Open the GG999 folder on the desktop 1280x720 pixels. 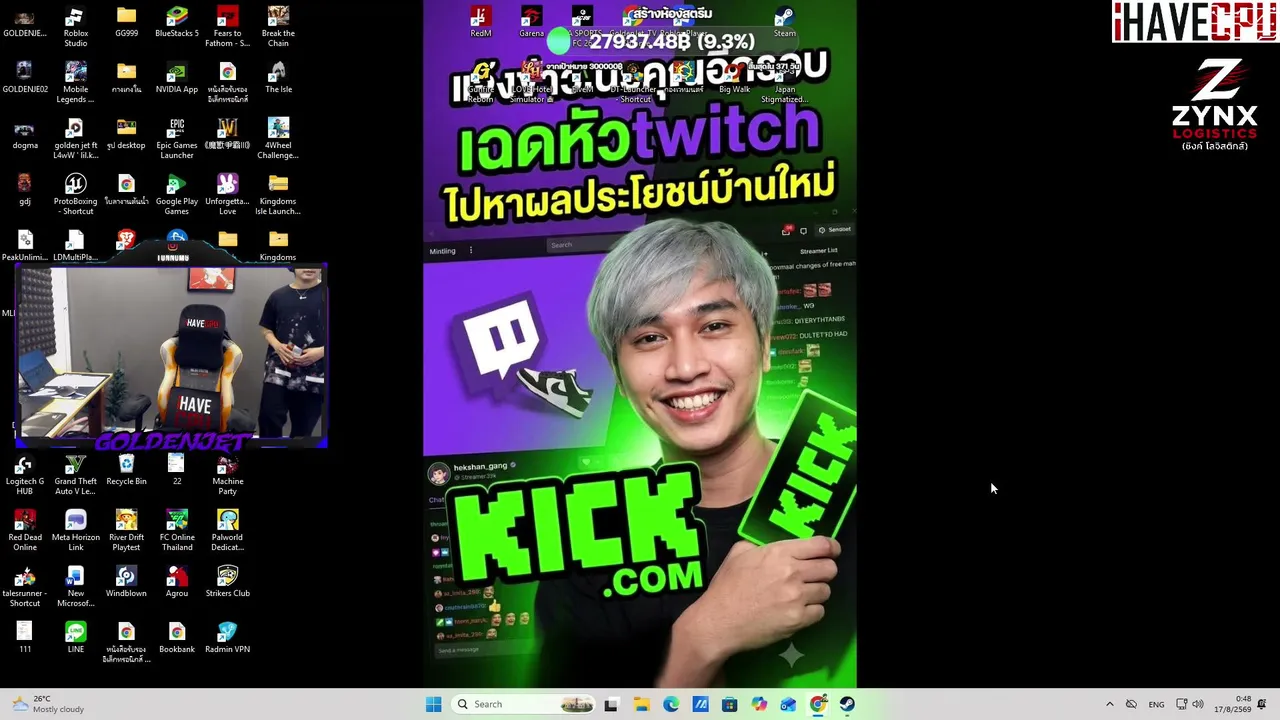point(126,22)
